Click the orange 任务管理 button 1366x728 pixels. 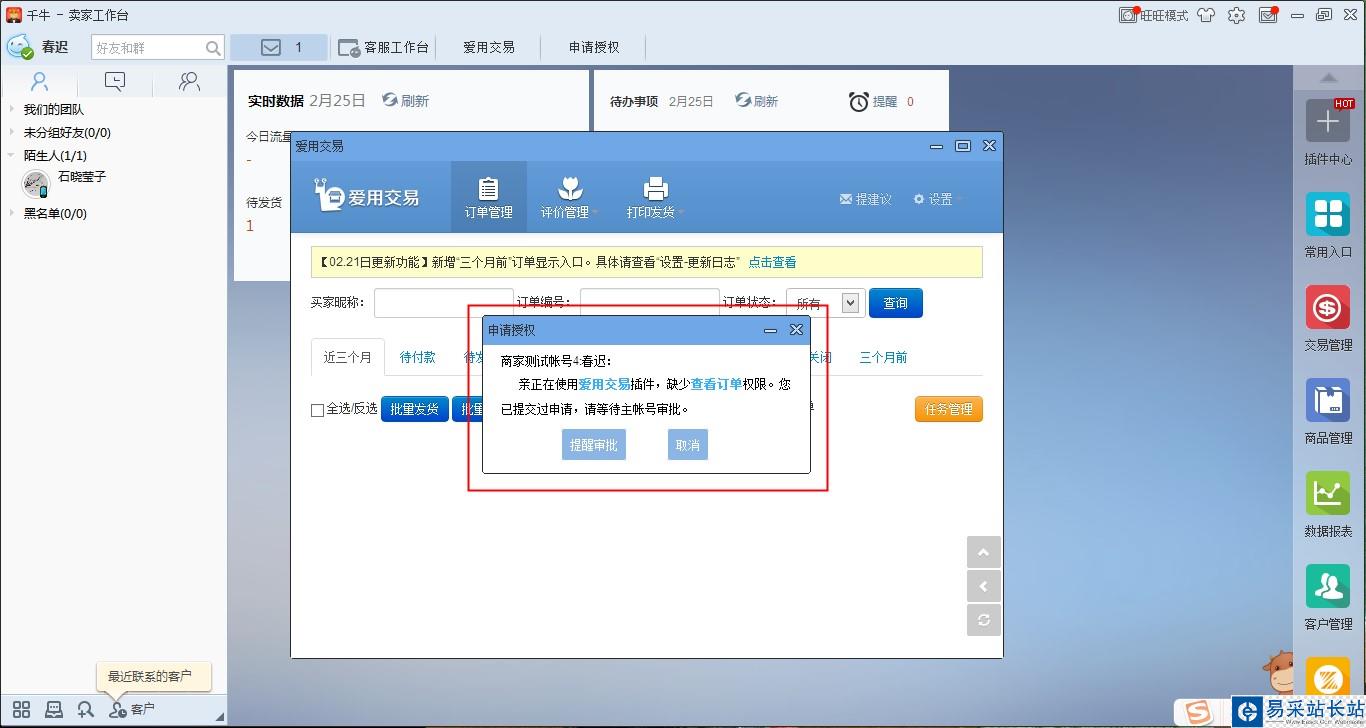pyautogui.click(x=949, y=409)
